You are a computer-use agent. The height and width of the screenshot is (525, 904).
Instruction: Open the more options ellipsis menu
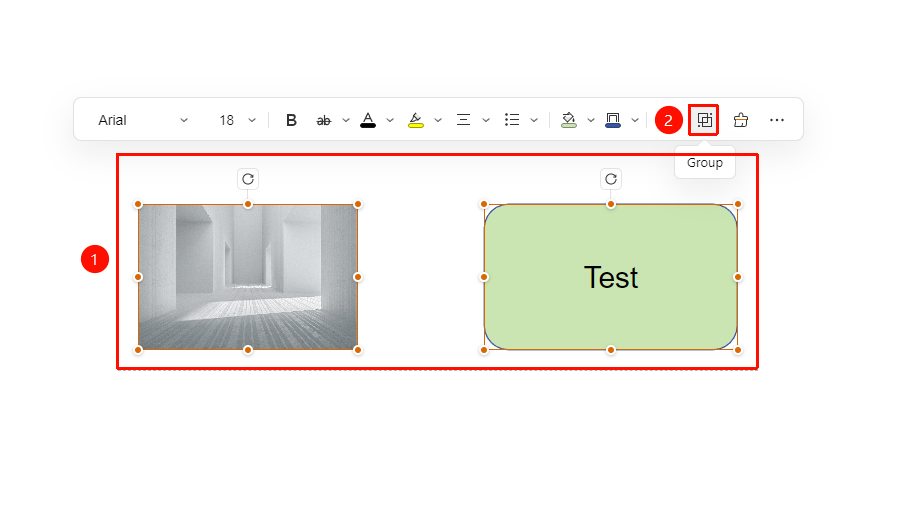click(777, 120)
